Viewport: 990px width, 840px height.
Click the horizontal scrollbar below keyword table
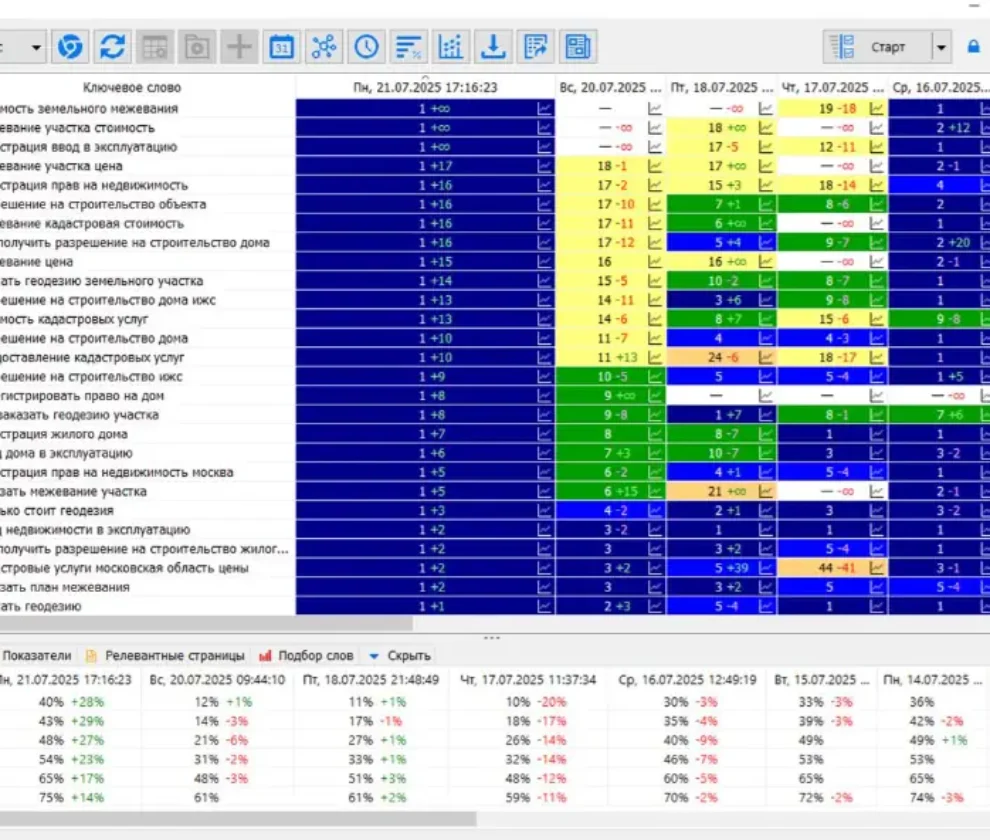coord(206,623)
